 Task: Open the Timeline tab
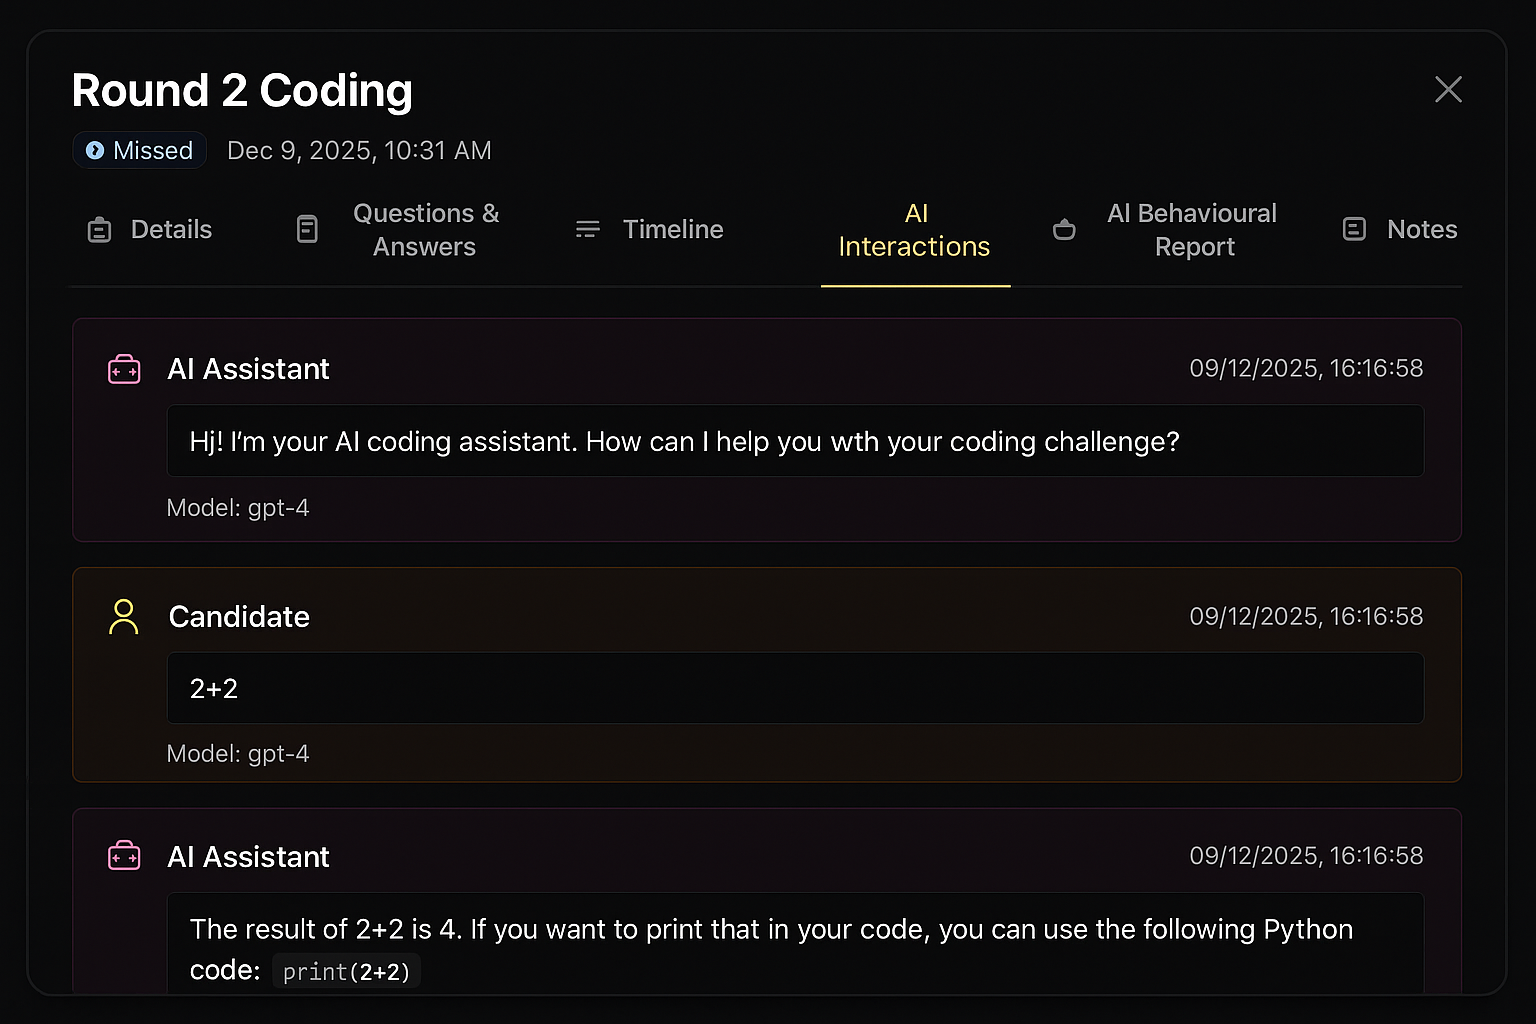672,230
